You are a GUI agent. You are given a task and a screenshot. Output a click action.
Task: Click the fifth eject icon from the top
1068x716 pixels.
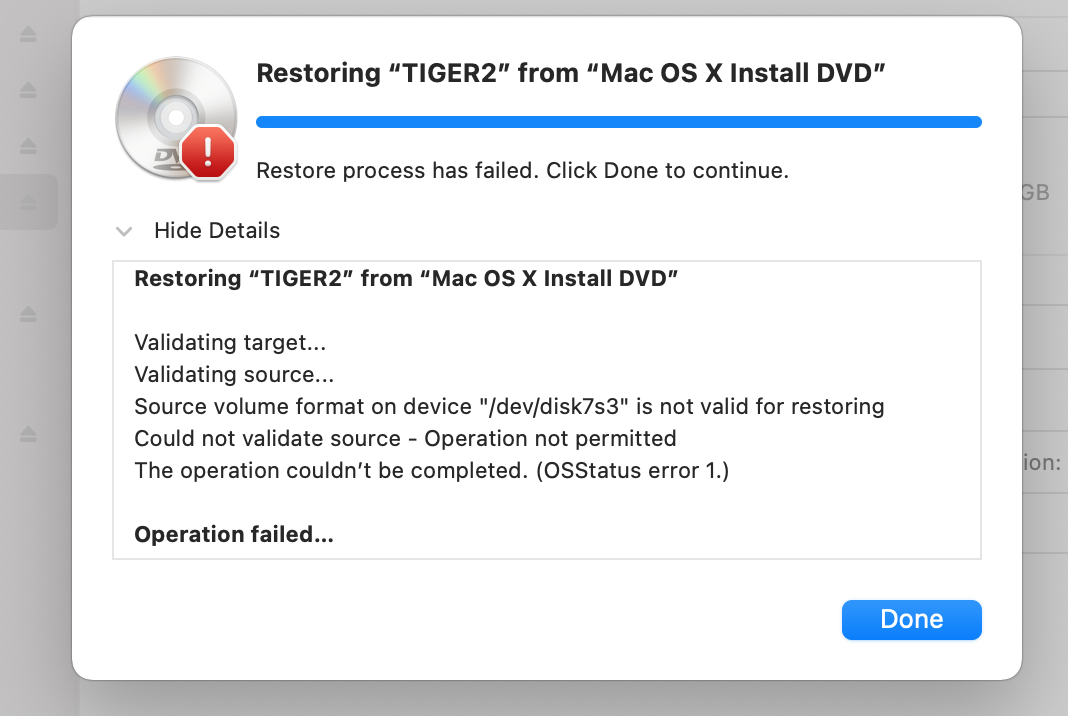pos(28,314)
